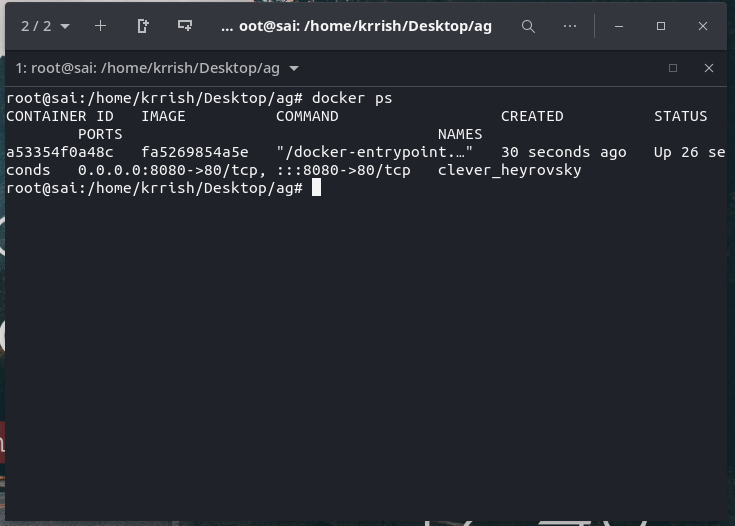
Task: Click the "/docker-entrypoint.…" command value
Action: coord(375,152)
